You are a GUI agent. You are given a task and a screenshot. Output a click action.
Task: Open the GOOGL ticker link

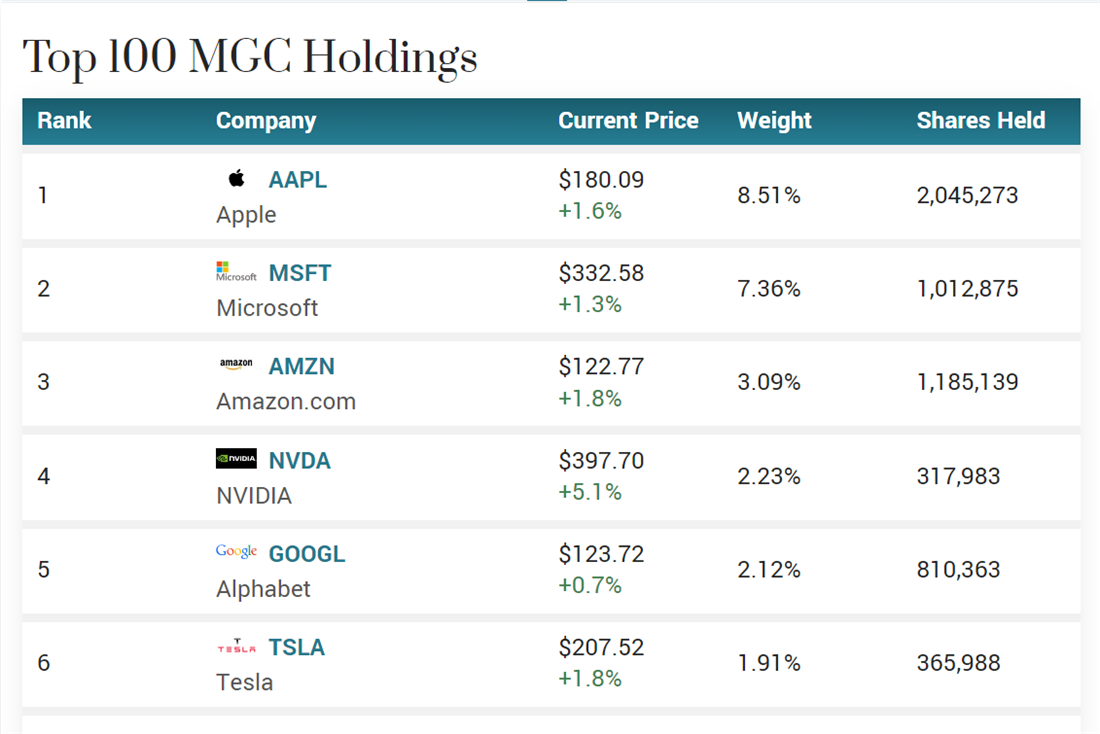click(x=307, y=554)
